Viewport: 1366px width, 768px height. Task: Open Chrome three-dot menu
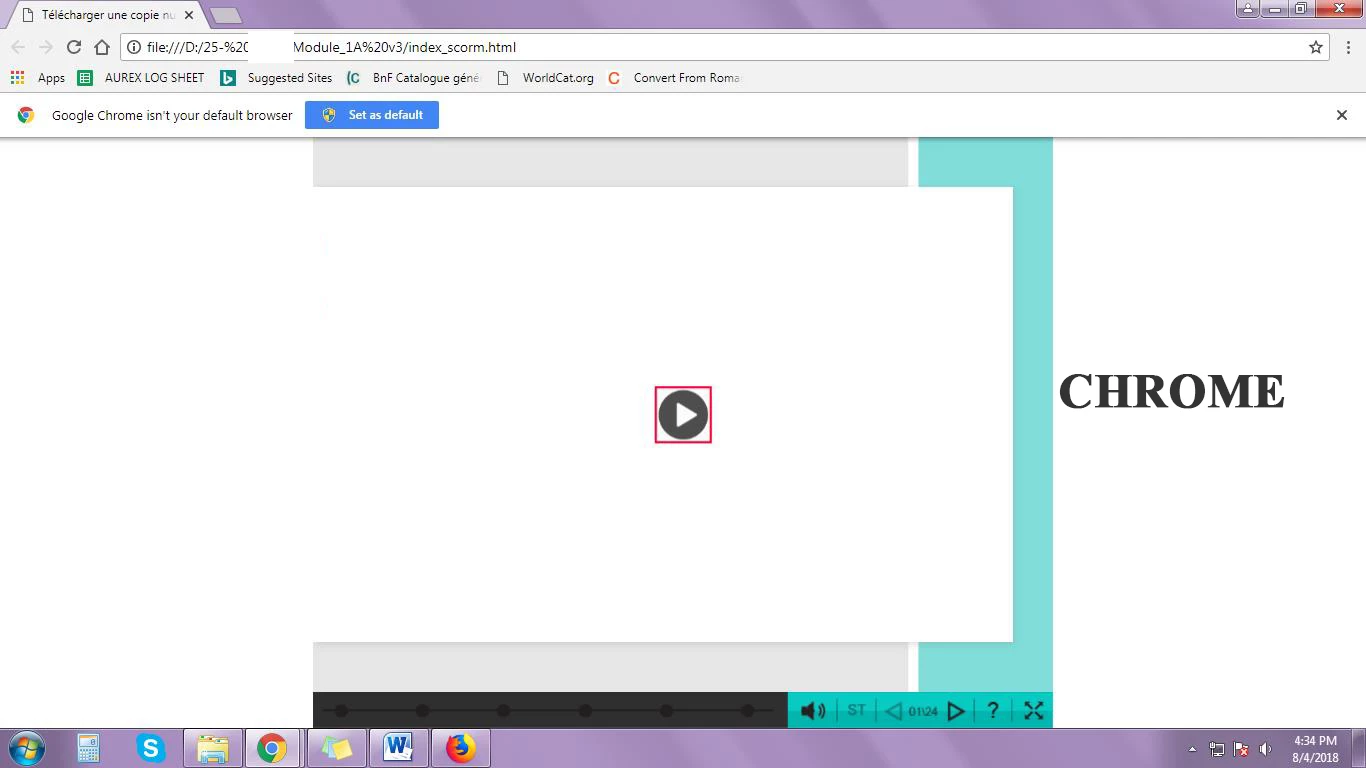coord(1348,47)
